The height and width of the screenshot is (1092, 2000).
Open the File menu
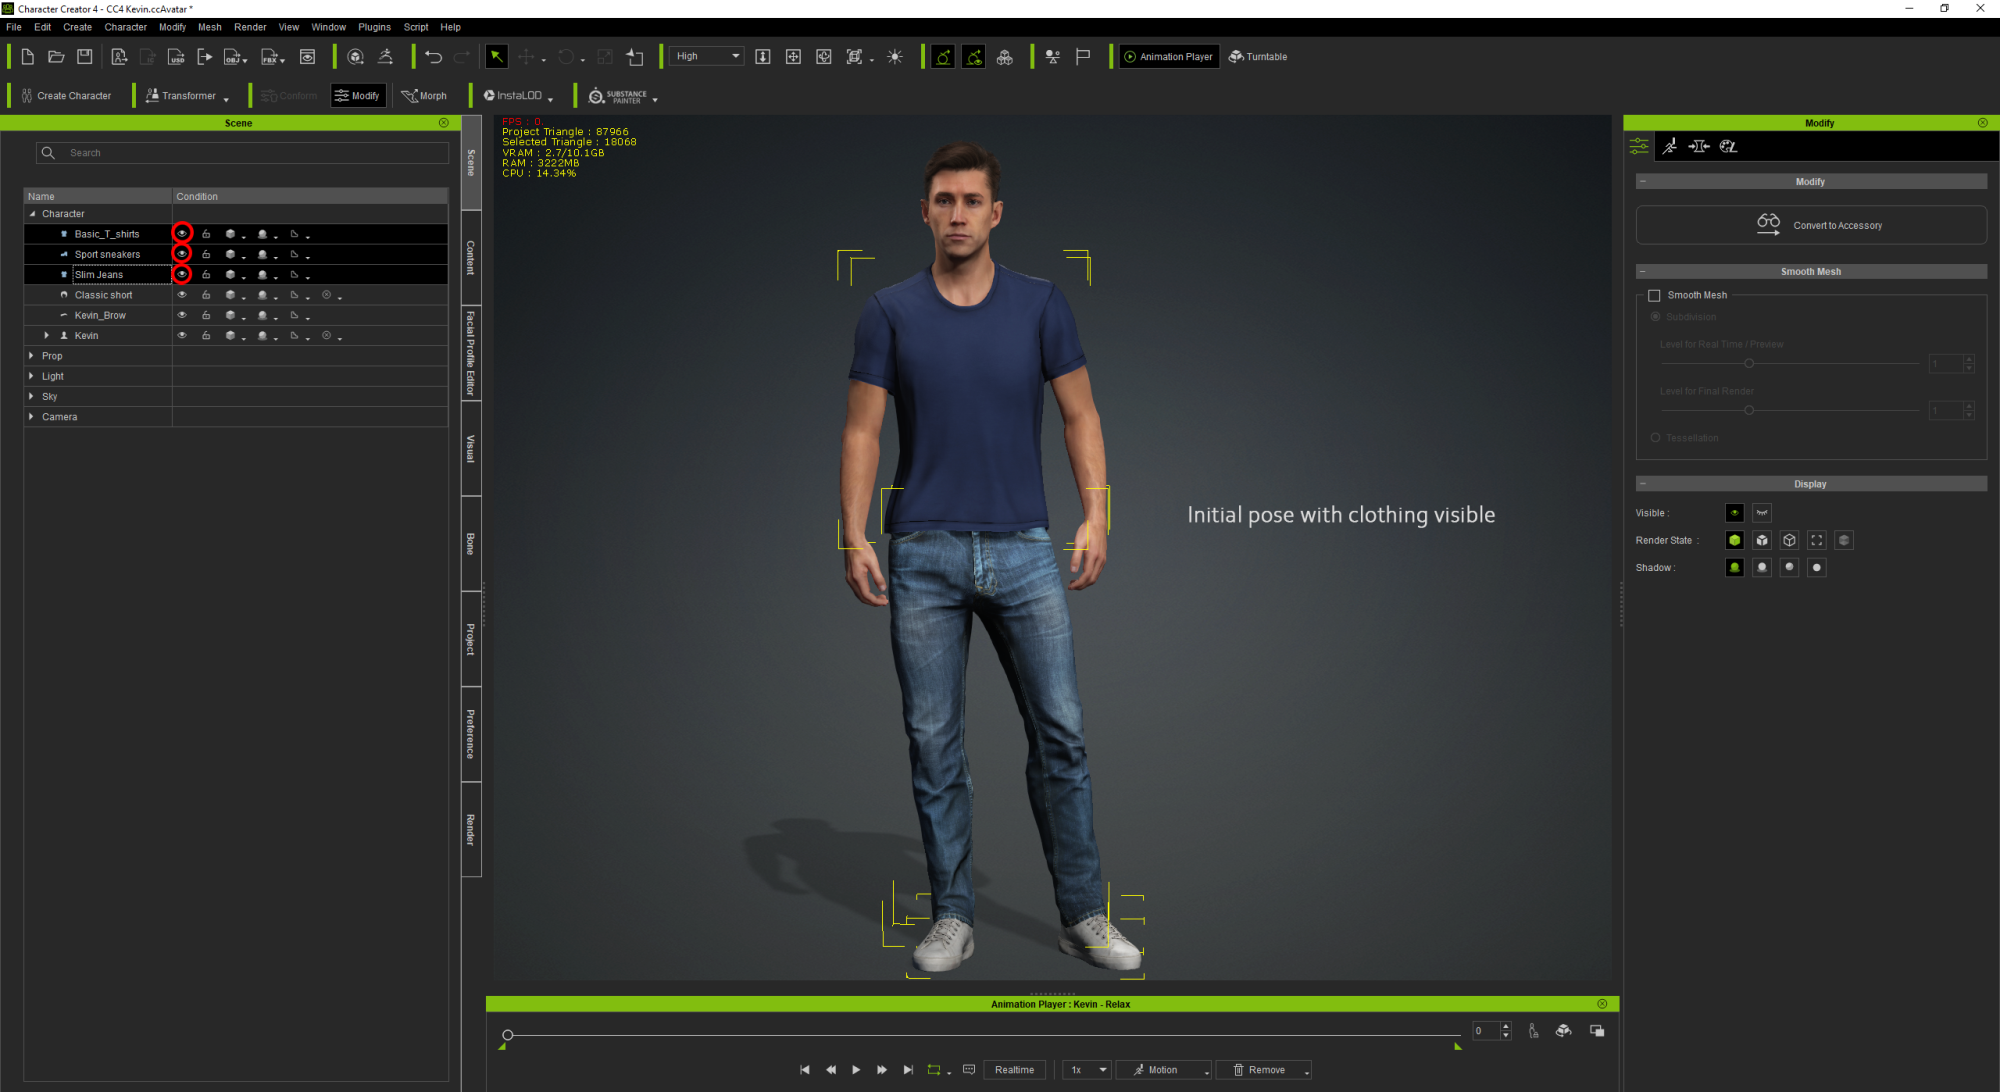pyautogui.click(x=14, y=27)
